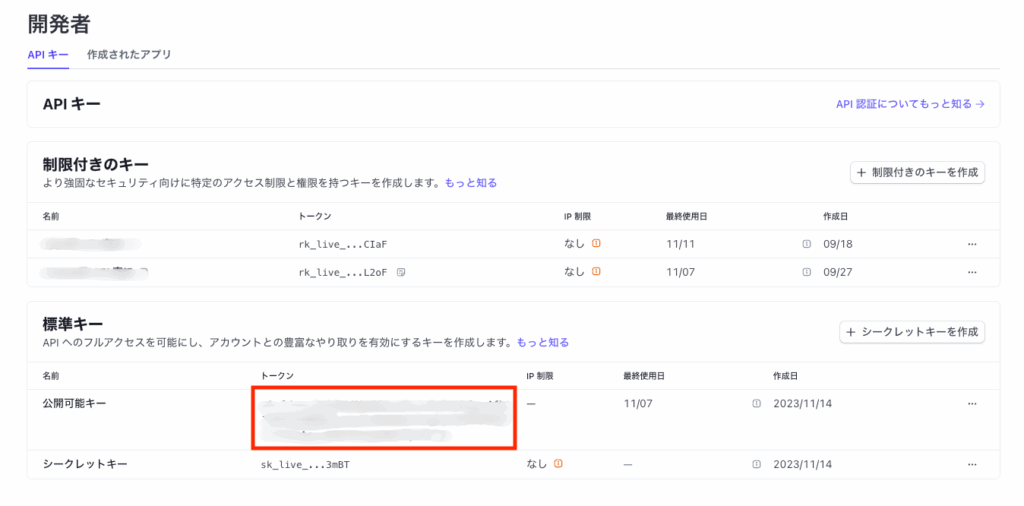Click the info icon next to 公開可能キー 2023/11/14 date
The image size is (1024, 506).
pyautogui.click(x=757, y=404)
